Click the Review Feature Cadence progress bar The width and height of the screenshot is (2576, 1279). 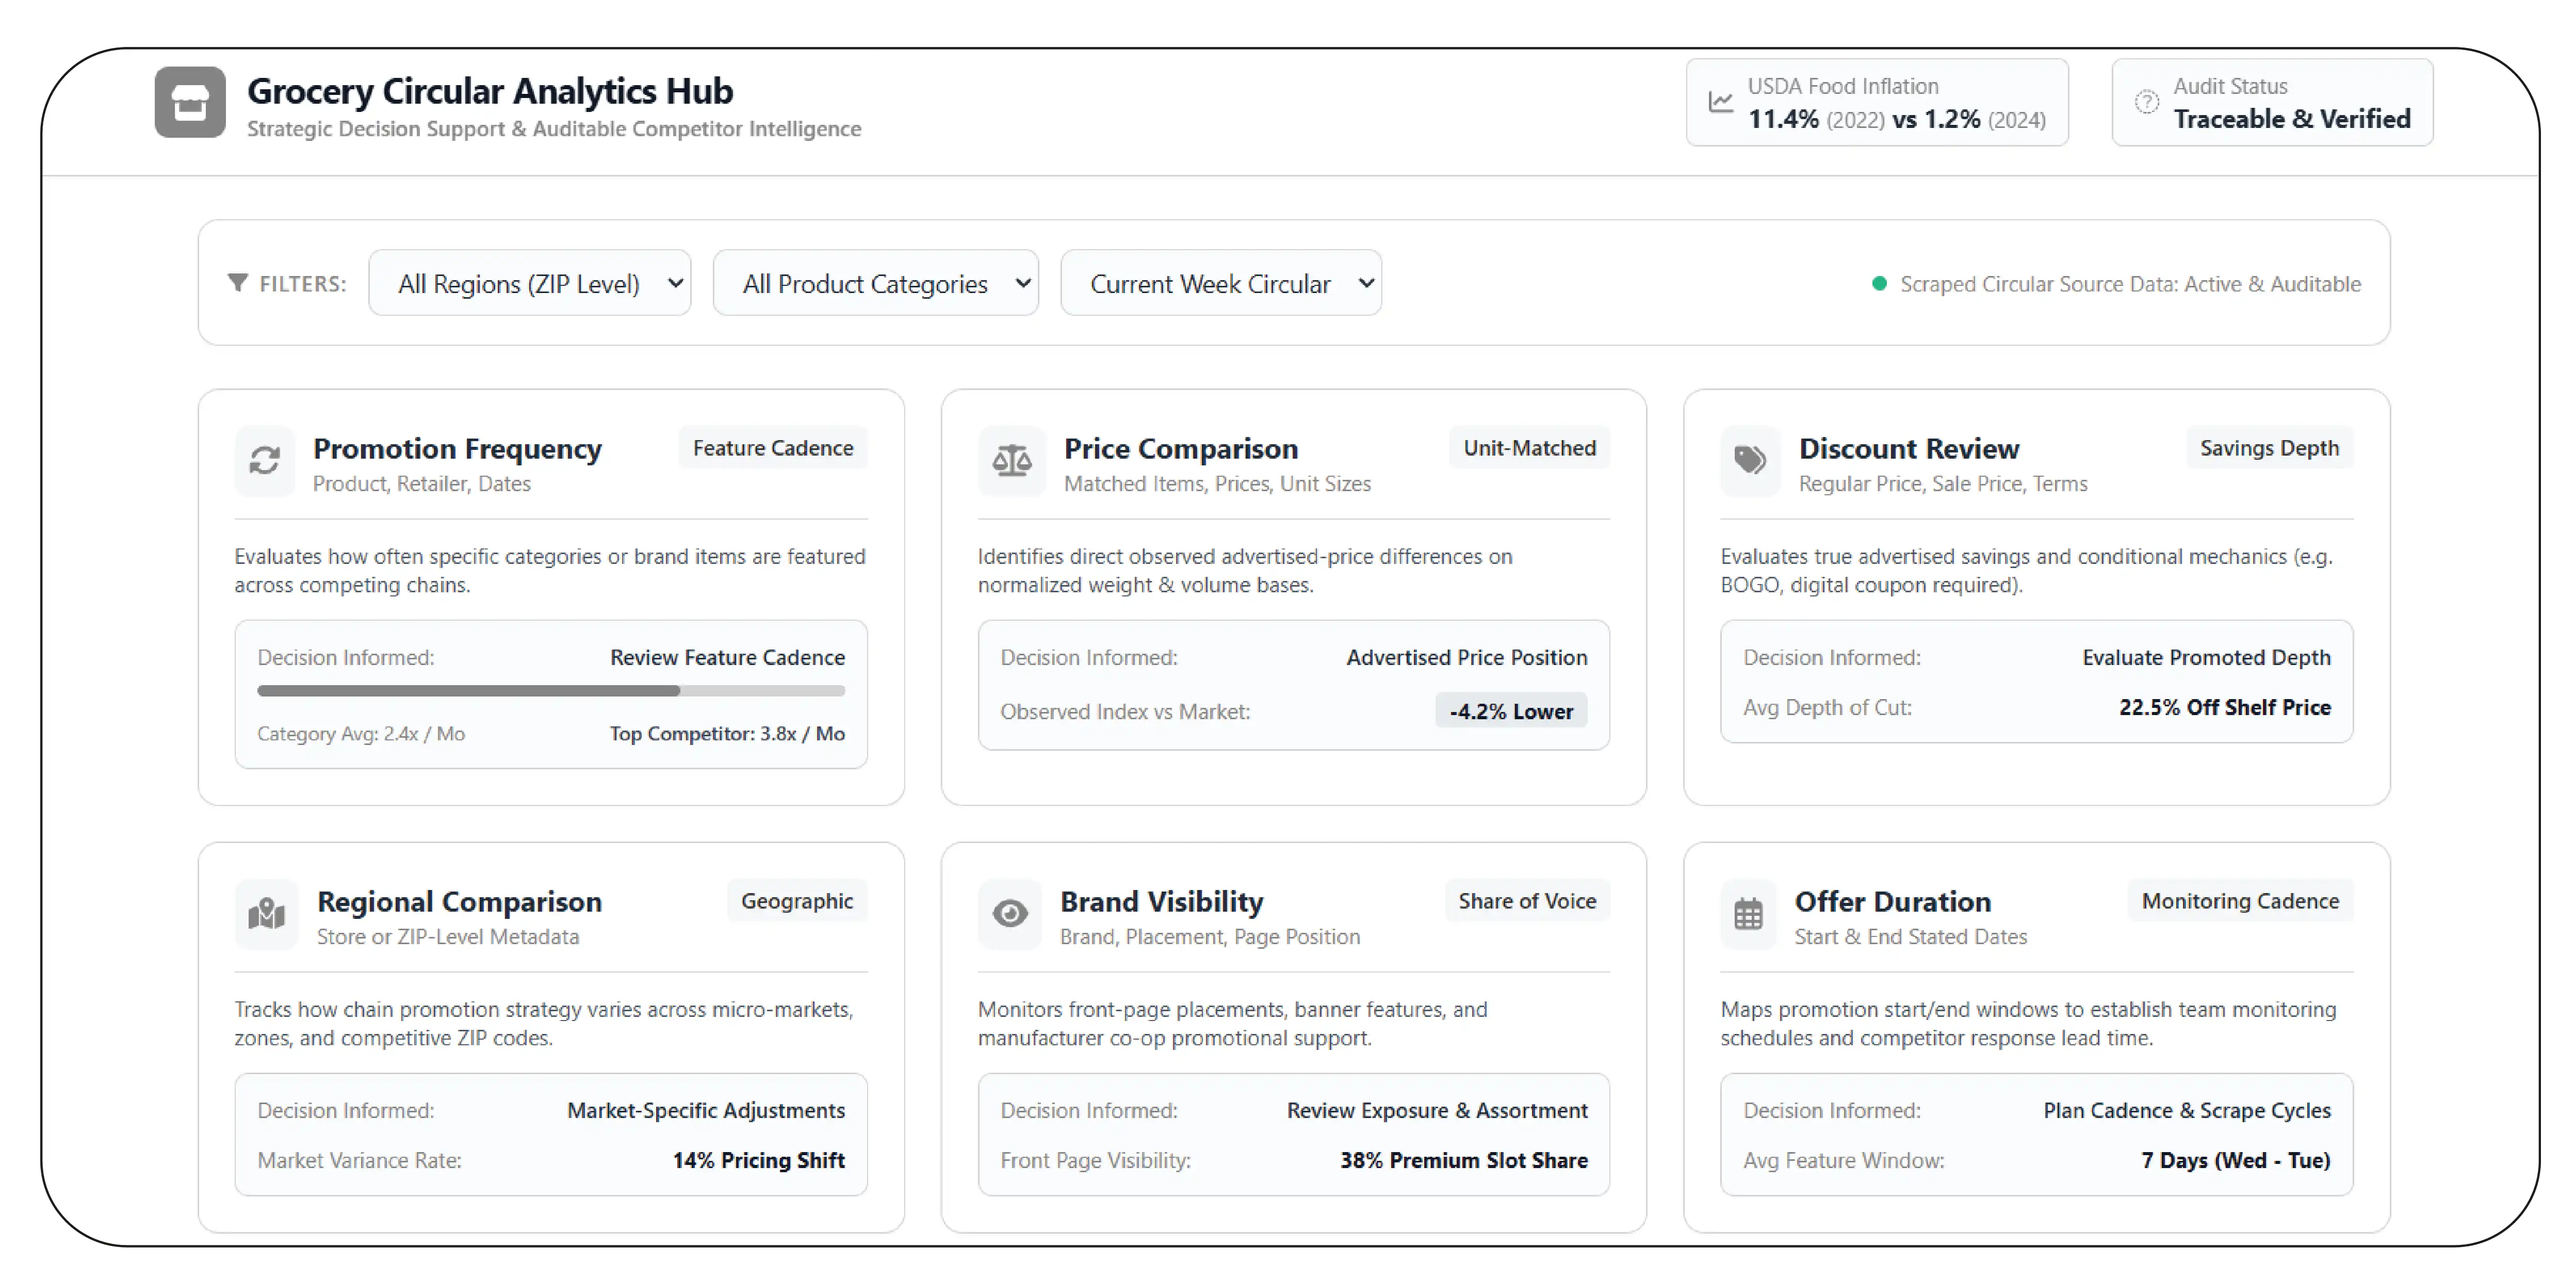point(551,691)
